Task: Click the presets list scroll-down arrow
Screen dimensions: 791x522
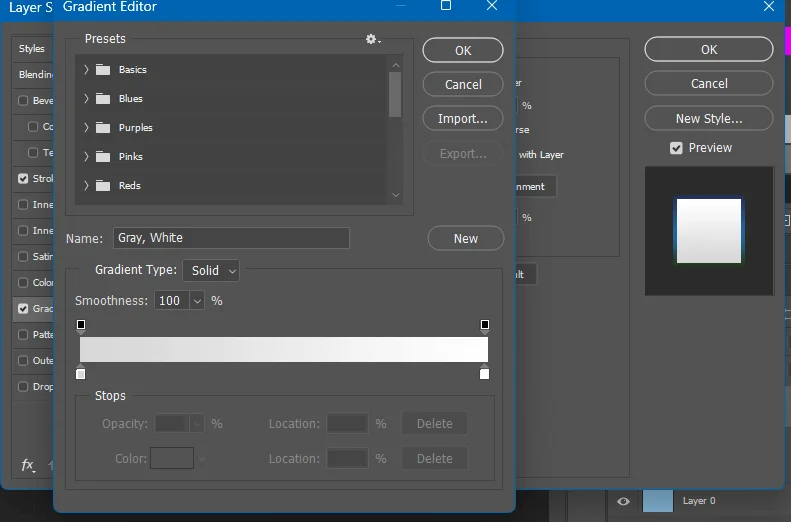Action: [396, 195]
